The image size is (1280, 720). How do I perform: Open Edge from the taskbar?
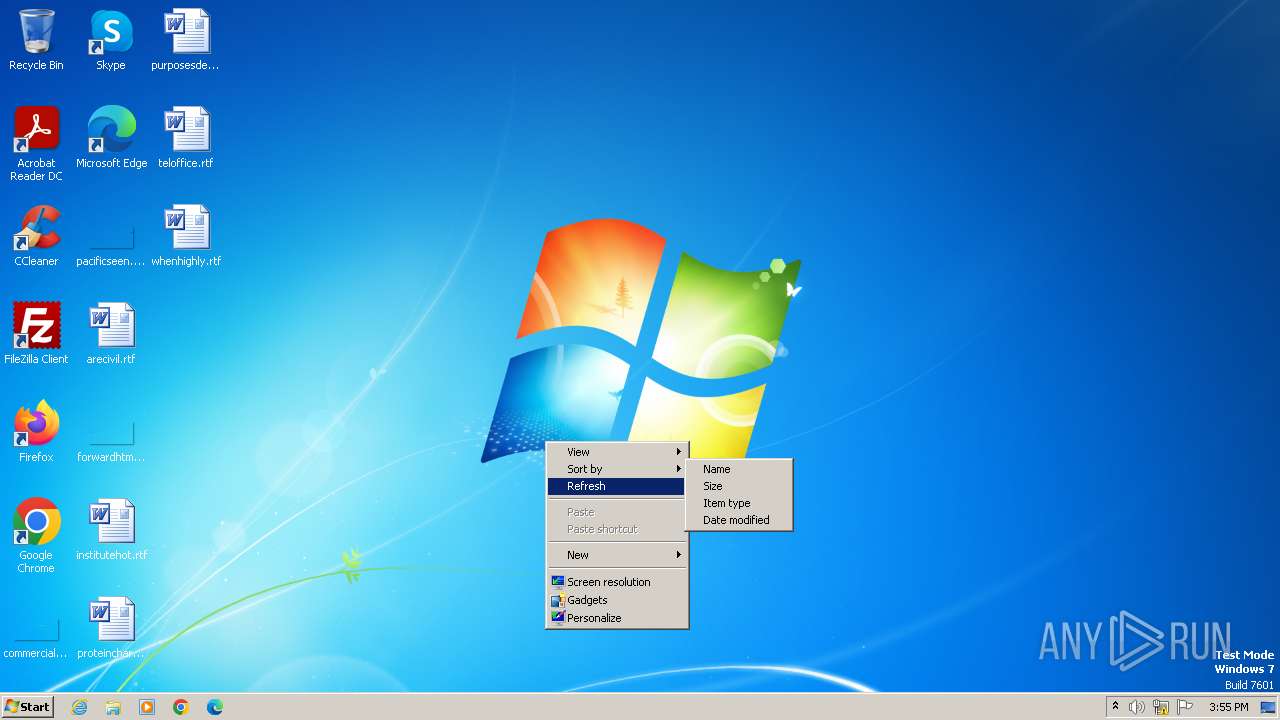[x=215, y=707]
